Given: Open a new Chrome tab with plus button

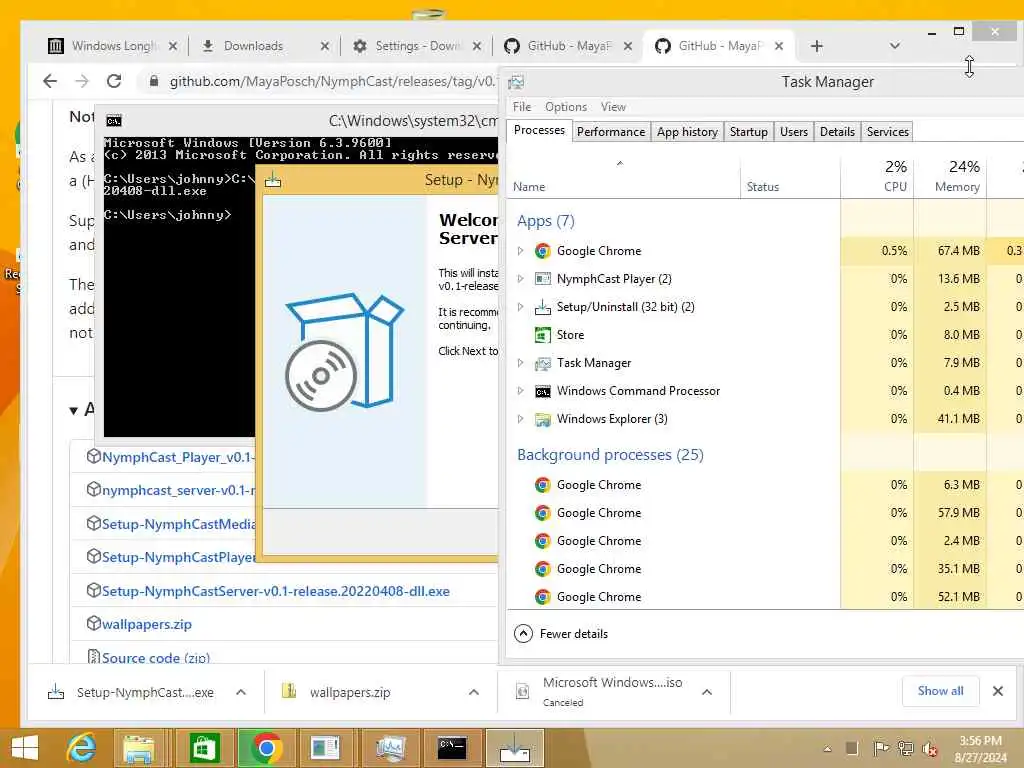Looking at the screenshot, I should click(816, 46).
